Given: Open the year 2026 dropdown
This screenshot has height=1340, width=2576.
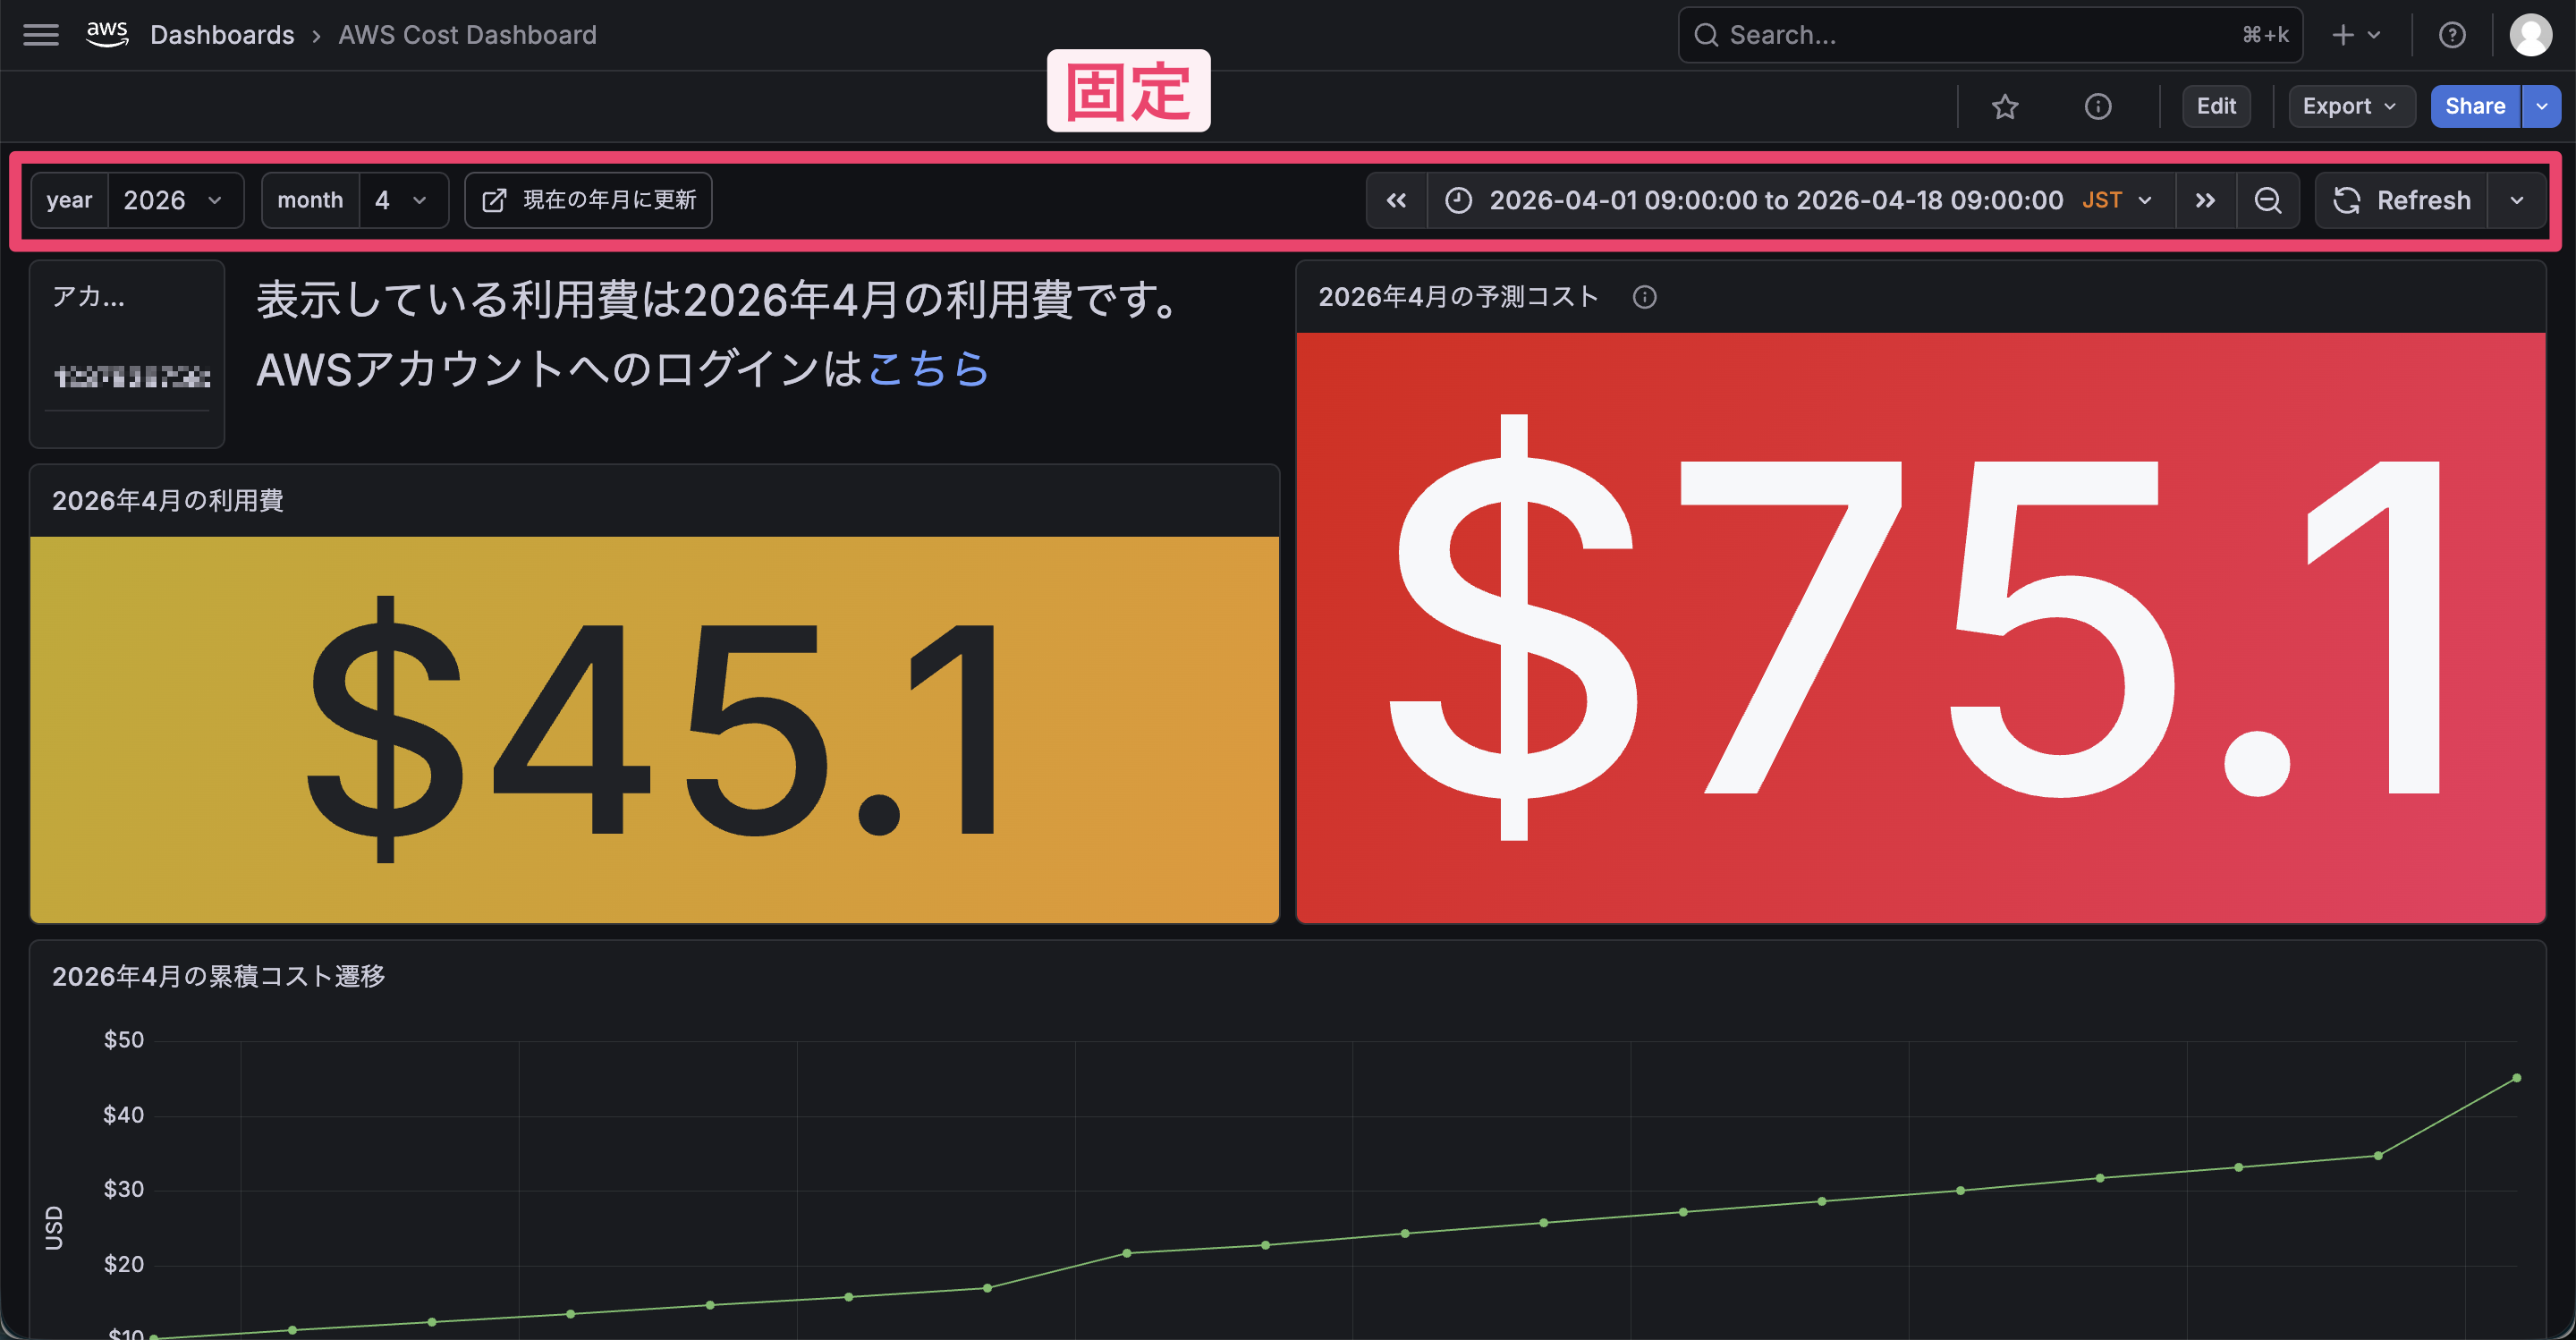Looking at the screenshot, I should [175, 200].
